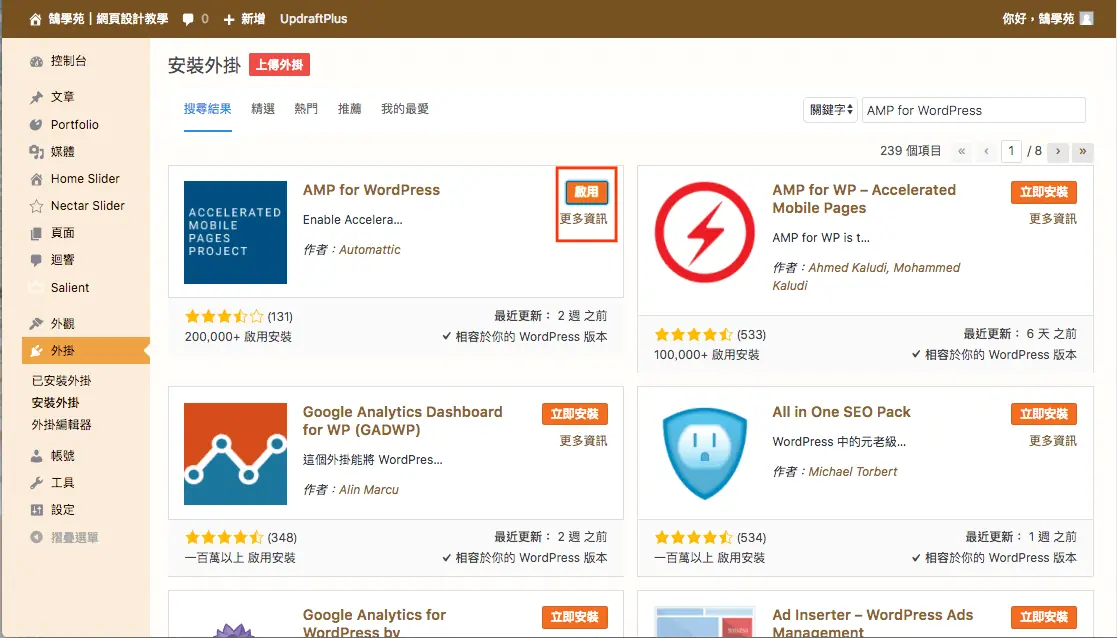Install Google Analytics for WordPress plugin
Viewport: 1117px width, 638px height.
coord(574,617)
